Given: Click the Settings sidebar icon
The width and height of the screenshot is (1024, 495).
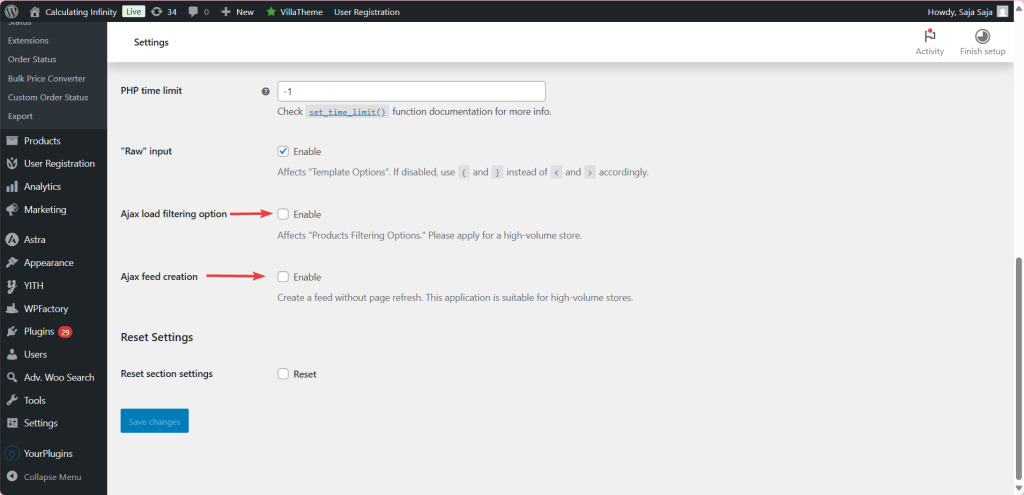Looking at the screenshot, I should 12,423.
